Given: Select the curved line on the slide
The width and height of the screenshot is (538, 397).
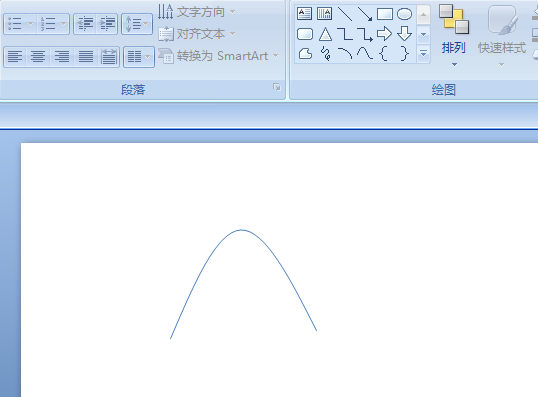Looking at the screenshot, I should coord(241,230).
